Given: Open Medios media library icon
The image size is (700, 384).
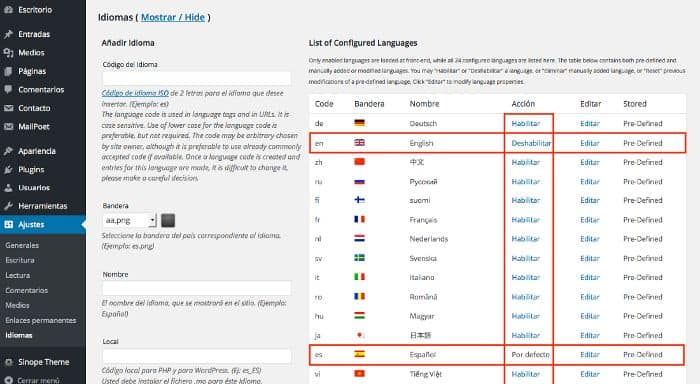Looking at the screenshot, I should click(x=8, y=53).
